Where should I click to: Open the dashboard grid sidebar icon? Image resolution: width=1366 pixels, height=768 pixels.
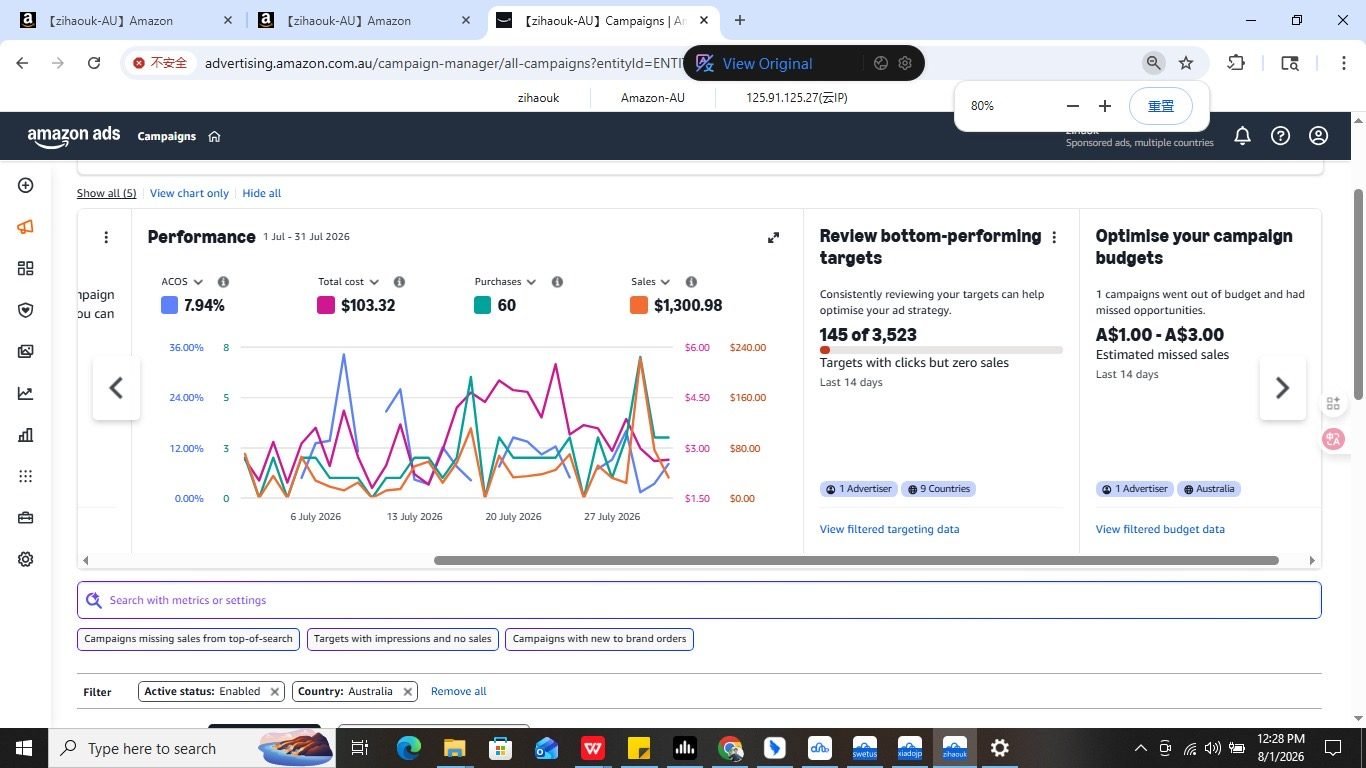point(26,268)
